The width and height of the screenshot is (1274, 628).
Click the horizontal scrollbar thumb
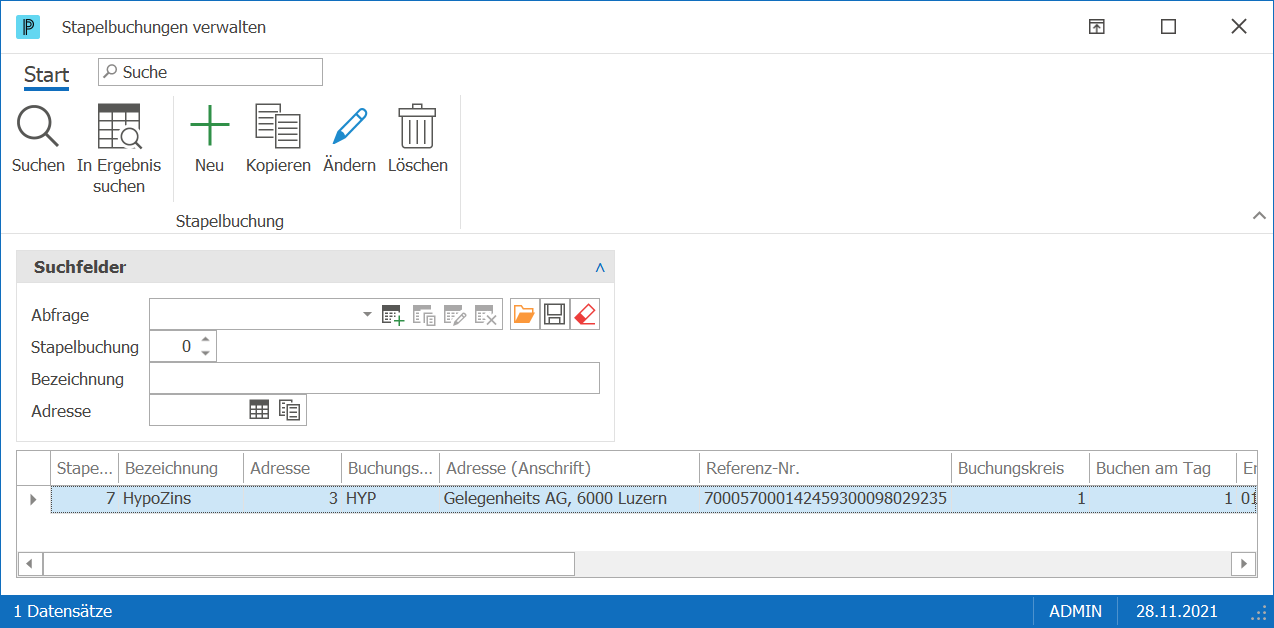point(308,564)
